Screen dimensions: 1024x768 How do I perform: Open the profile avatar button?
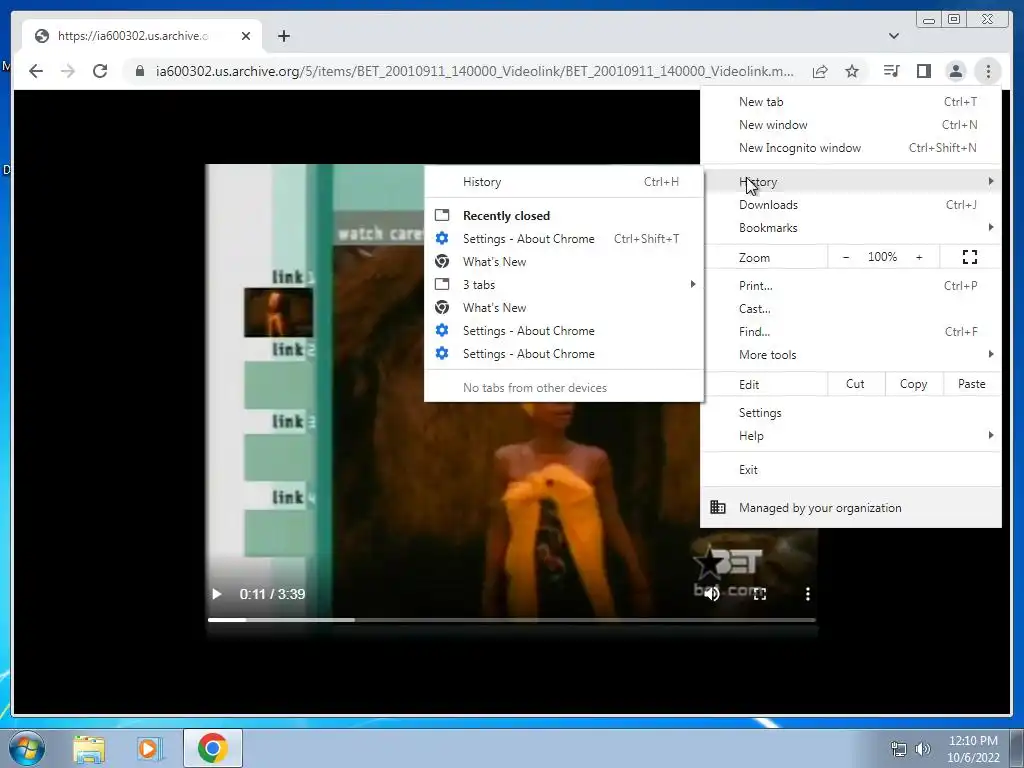click(955, 71)
